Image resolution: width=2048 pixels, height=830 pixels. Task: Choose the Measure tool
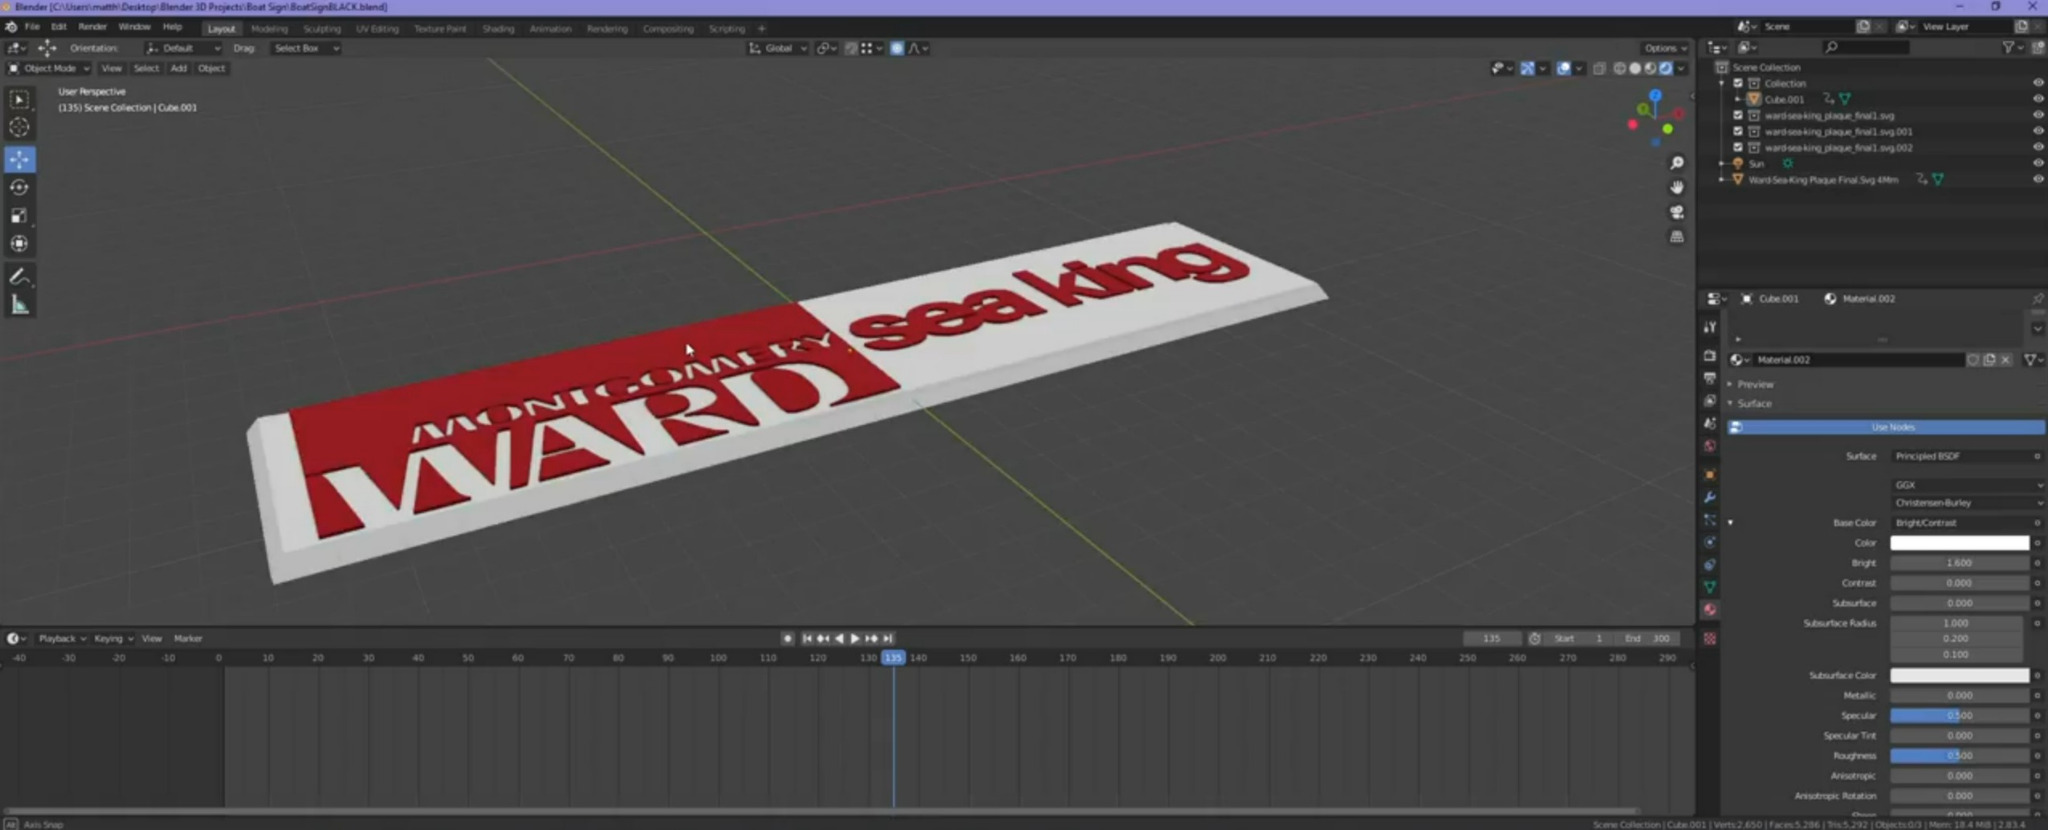coord(19,305)
